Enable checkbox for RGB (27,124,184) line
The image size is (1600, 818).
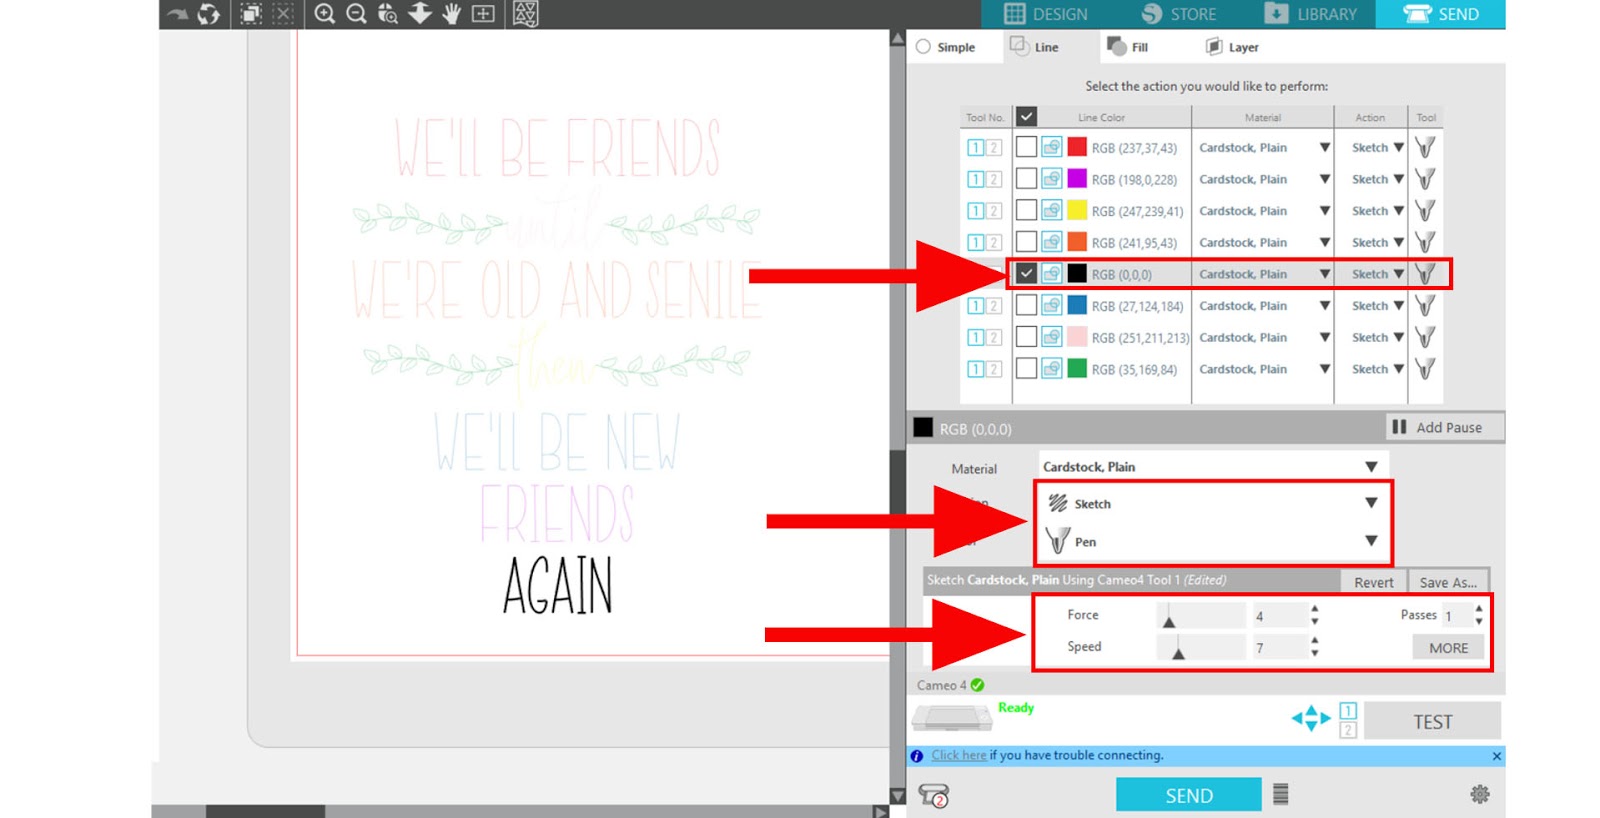pyautogui.click(x=1026, y=306)
